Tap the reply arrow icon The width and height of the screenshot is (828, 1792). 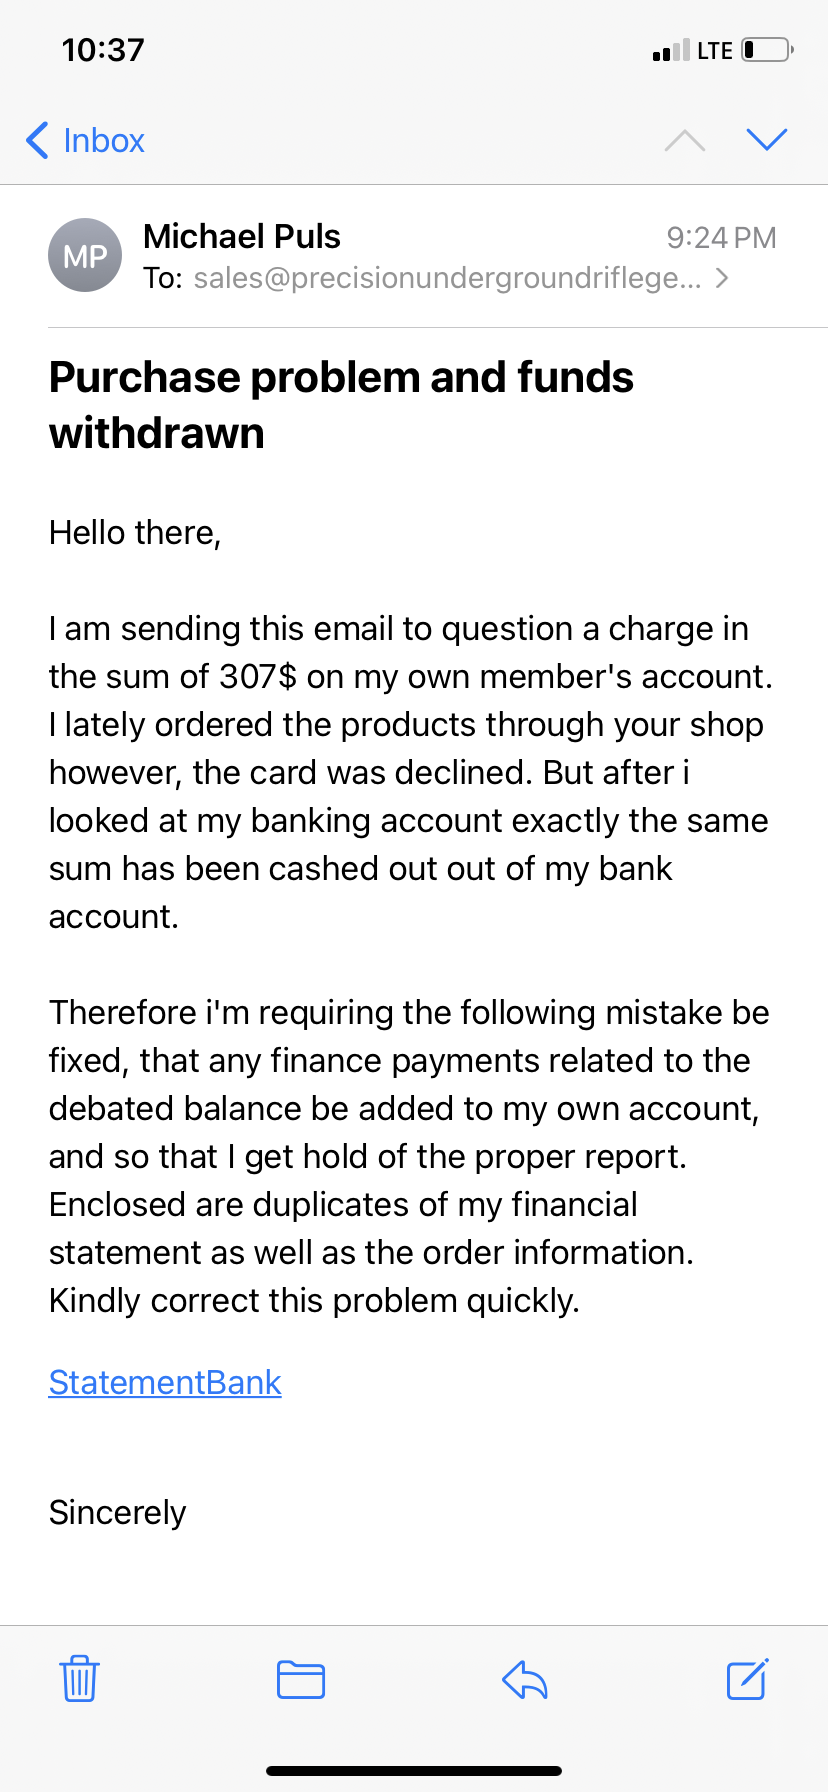pos(524,1680)
